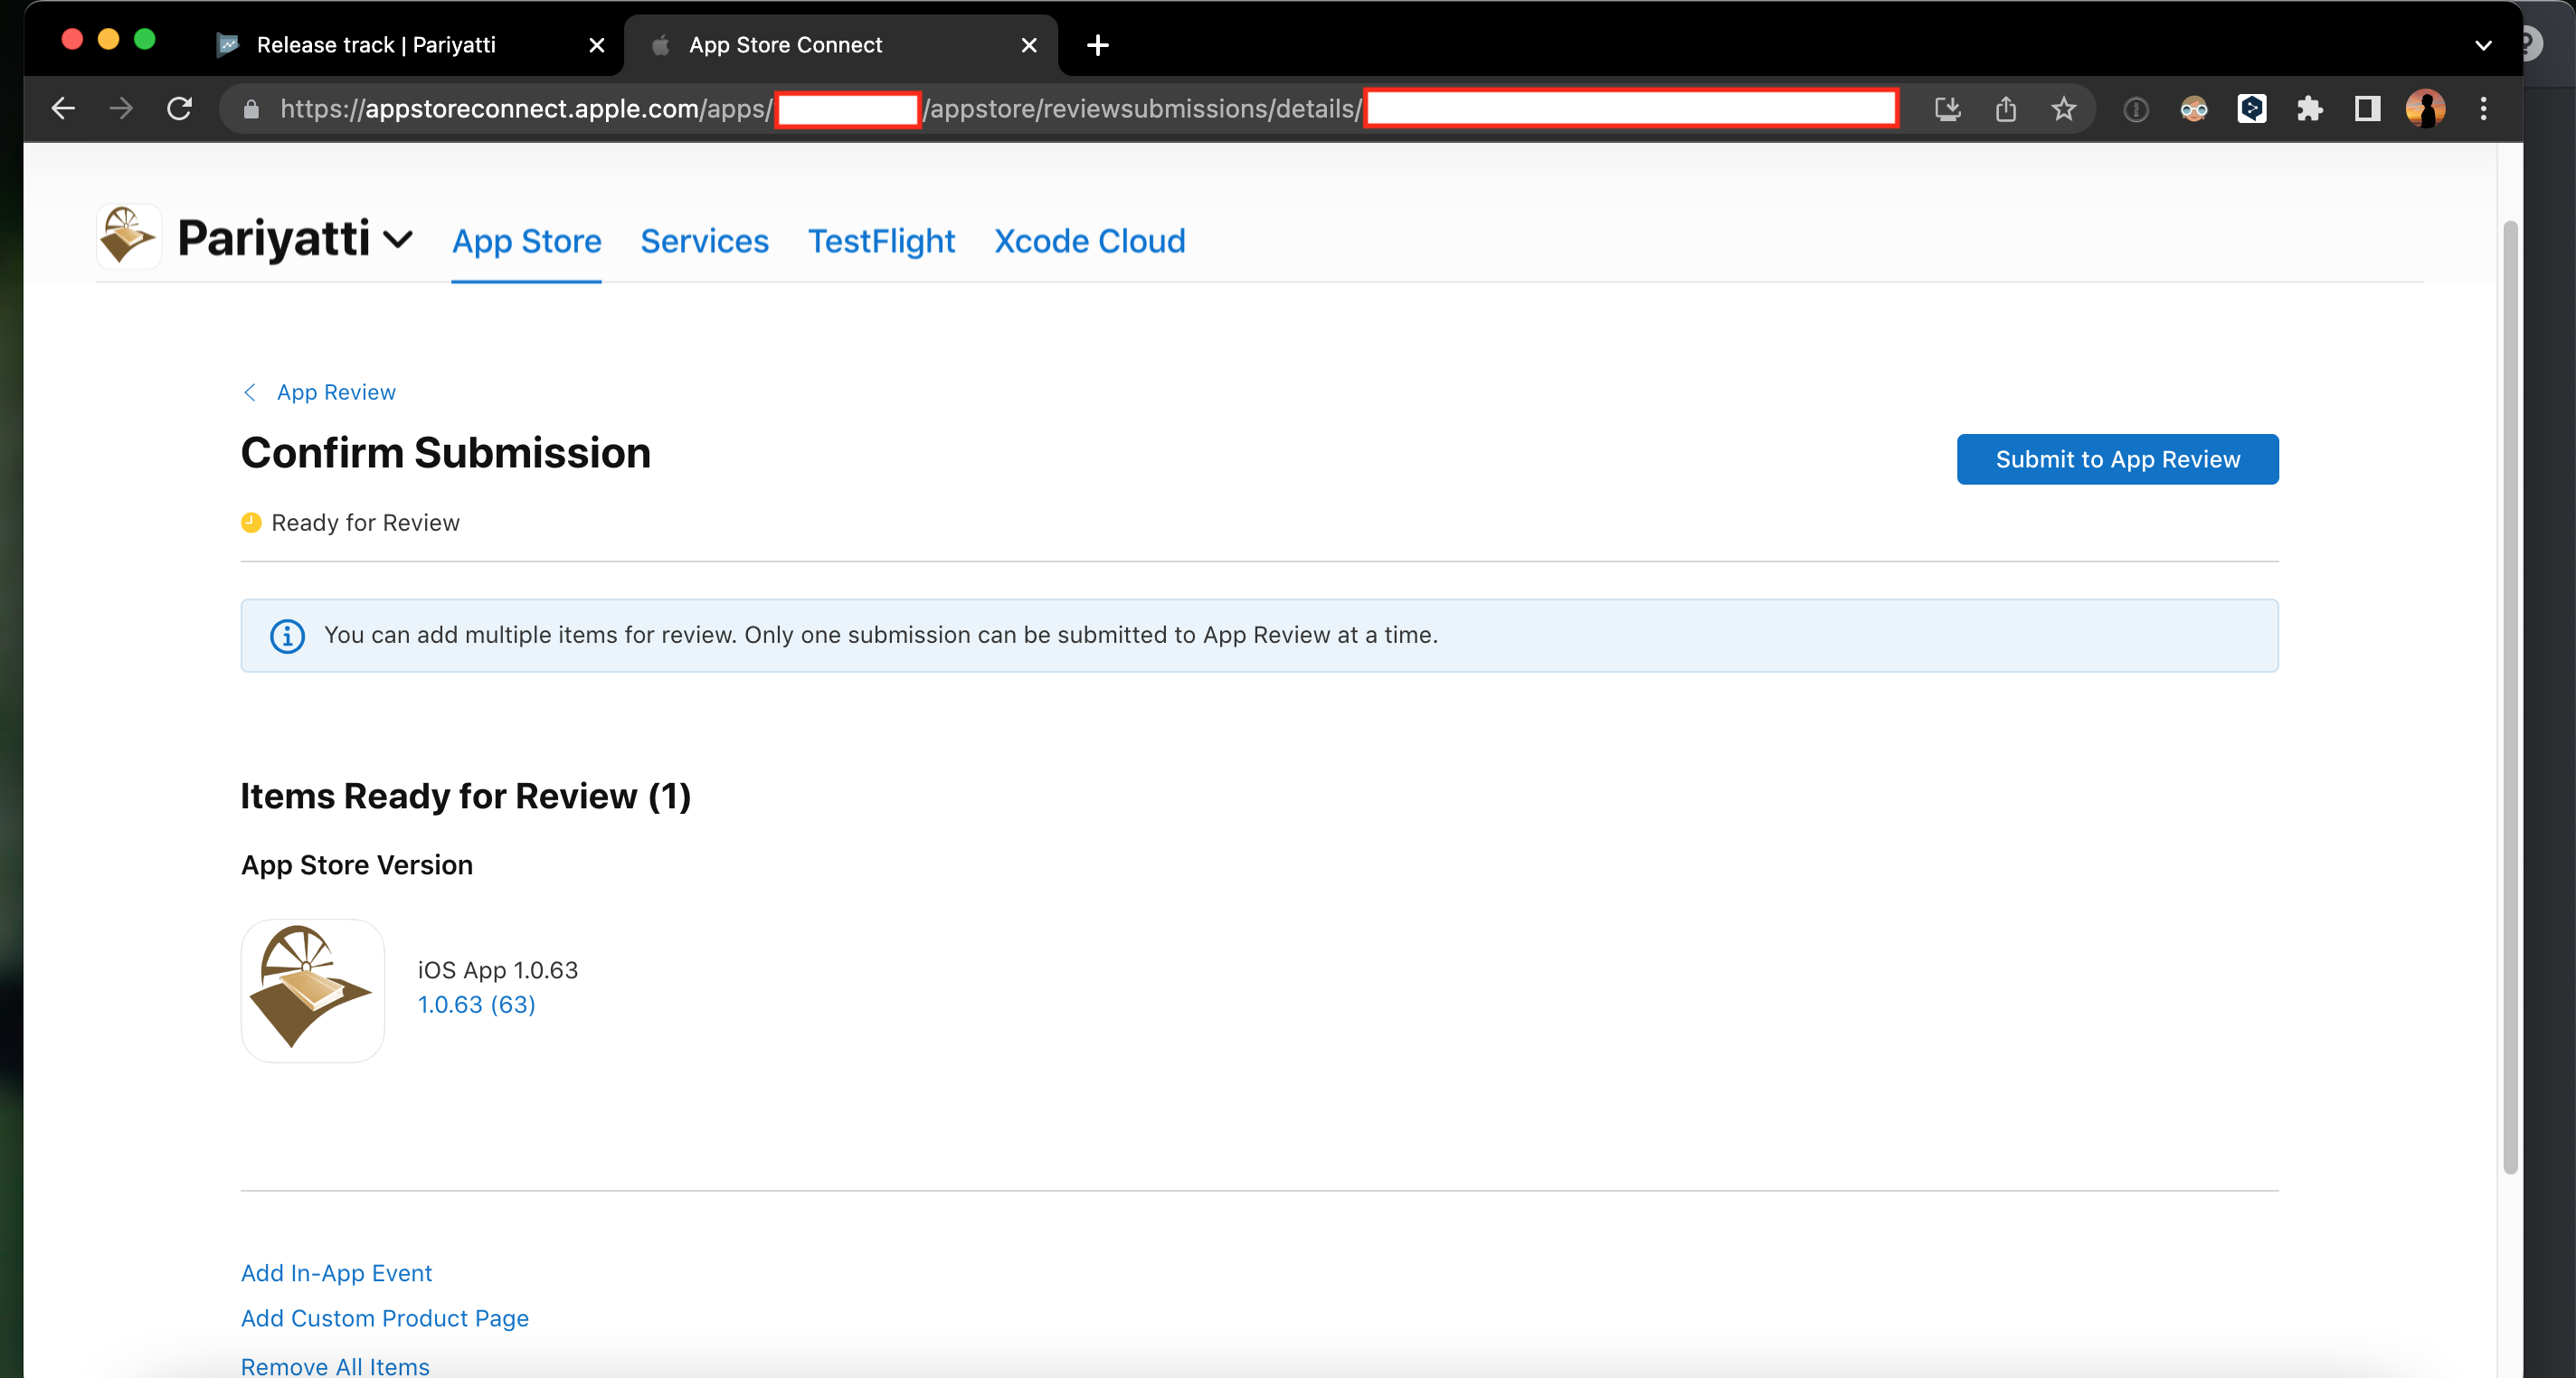Image resolution: width=2576 pixels, height=1378 pixels.
Task: Click "Items Ready for Review (1)" heading
Action: click(466, 796)
